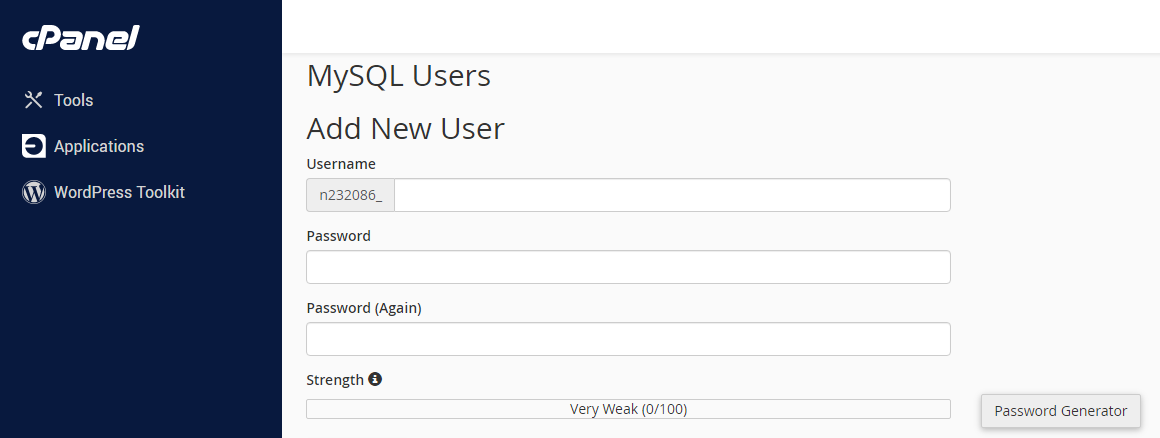Go to the Applications text link
This screenshot has height=438, width=1160.
tap(99, 146)
